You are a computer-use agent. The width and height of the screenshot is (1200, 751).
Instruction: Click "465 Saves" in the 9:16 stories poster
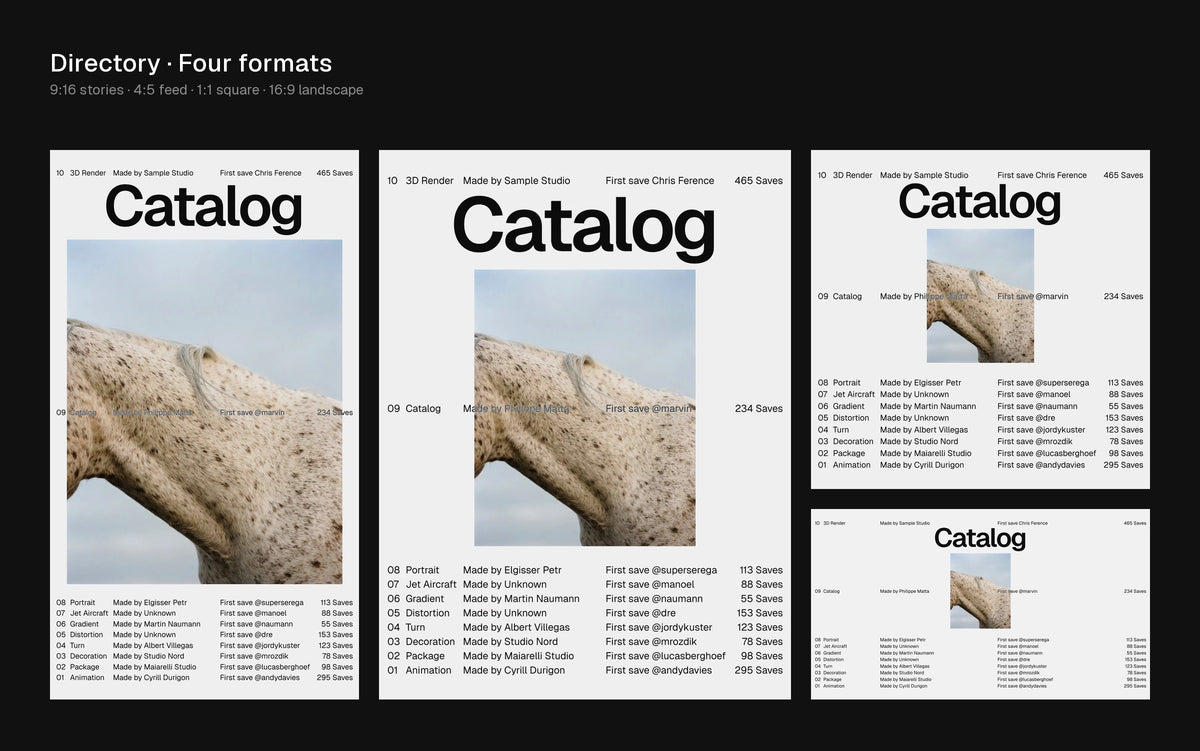(x=335, y=173)
